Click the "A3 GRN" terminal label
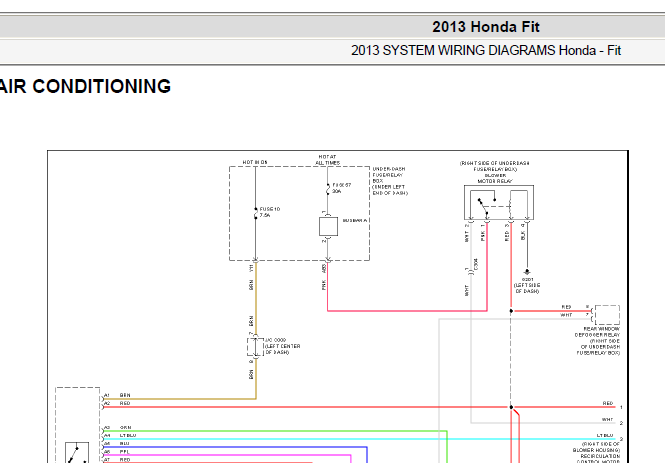This screenshot has width=665, height=463. point(117,427)
